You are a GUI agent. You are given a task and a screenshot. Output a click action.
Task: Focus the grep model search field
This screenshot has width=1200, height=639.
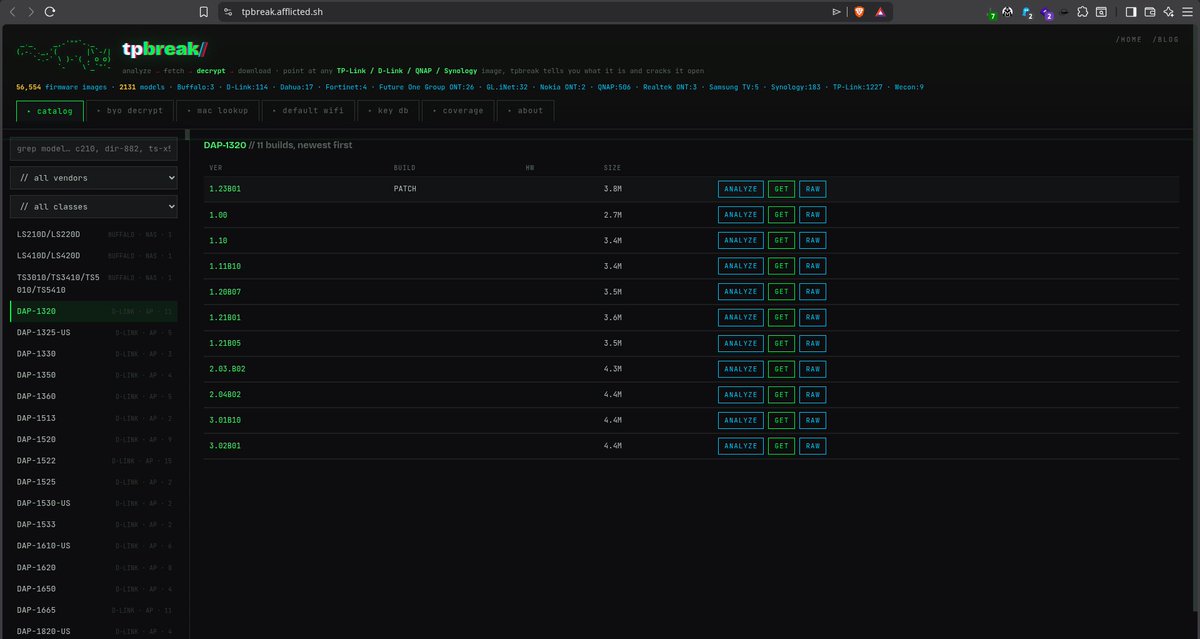[94, 148]
